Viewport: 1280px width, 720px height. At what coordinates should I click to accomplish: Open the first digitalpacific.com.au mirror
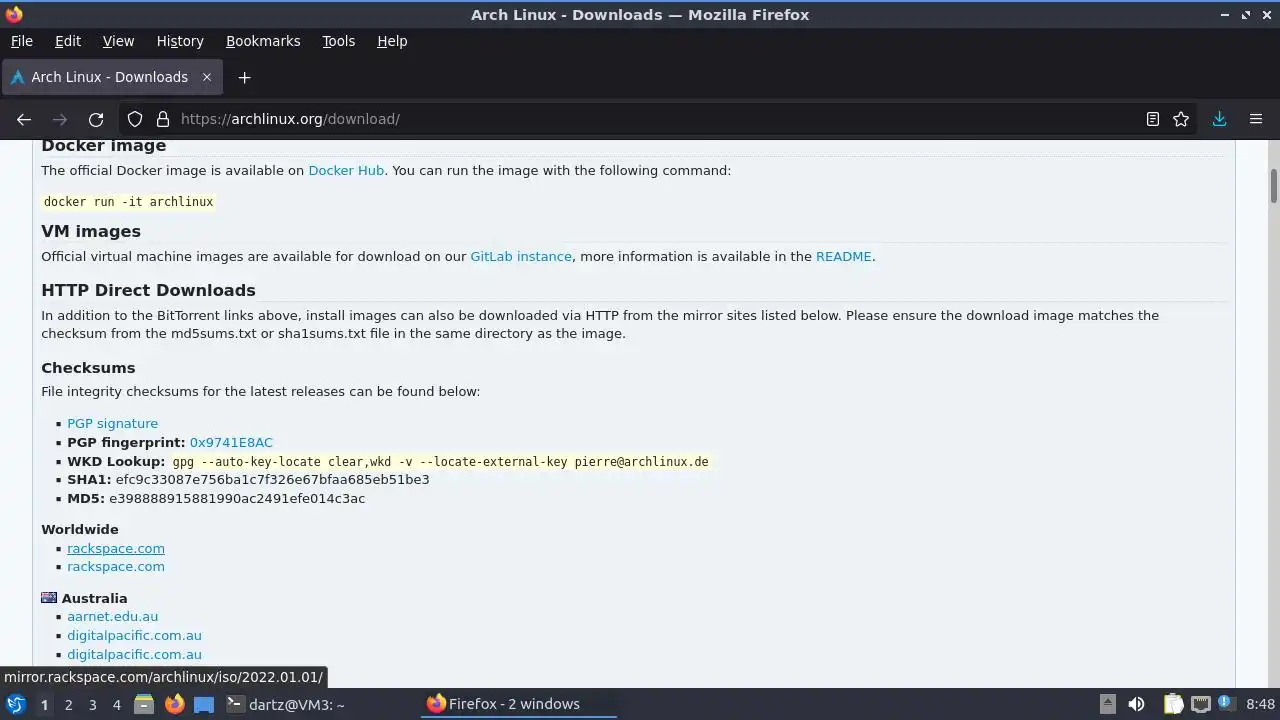pyautogui.click(x=134, y=635)
